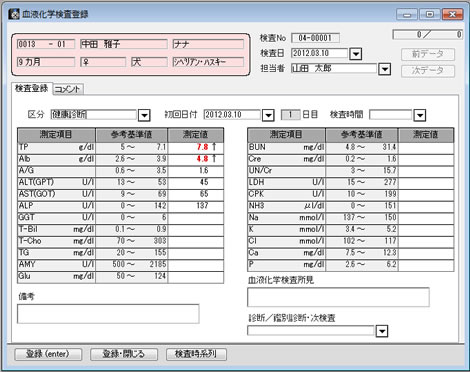Click the 備考 remarks text box
Screen dimensions: 470x372
(x=108, y=314)
